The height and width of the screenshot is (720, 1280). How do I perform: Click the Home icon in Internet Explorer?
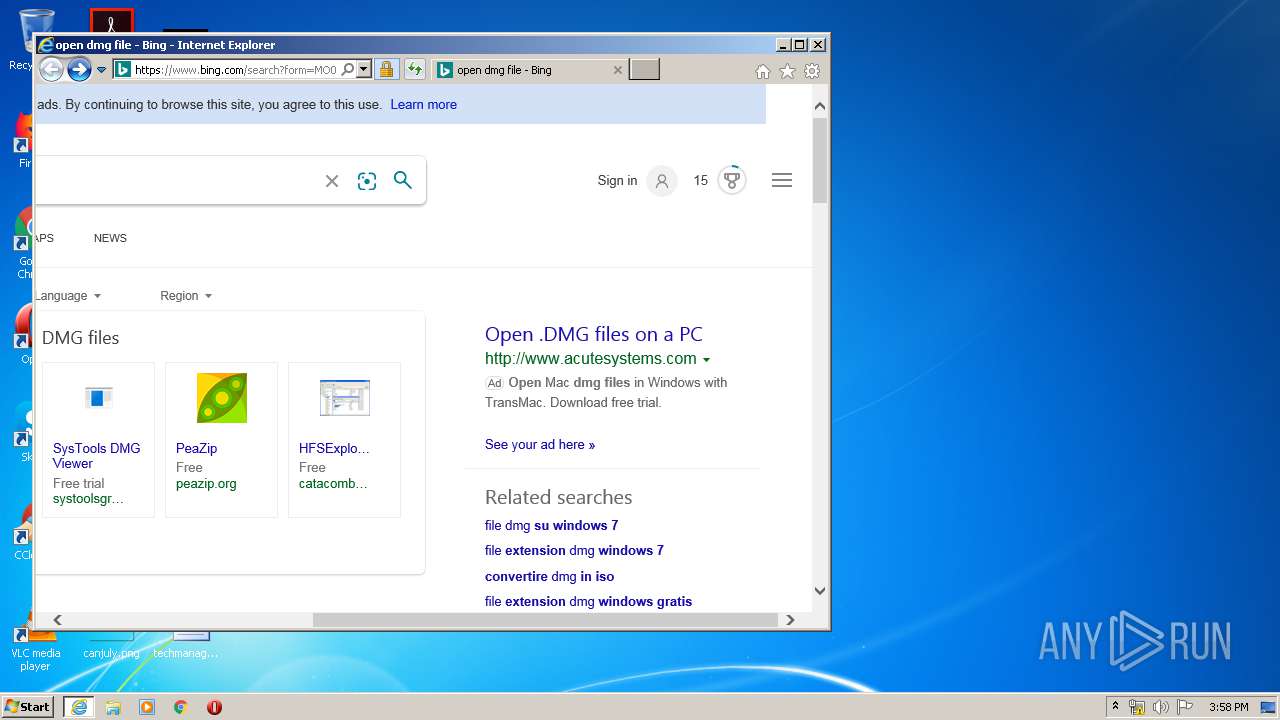pyautogui.click(x=763, y=71)
